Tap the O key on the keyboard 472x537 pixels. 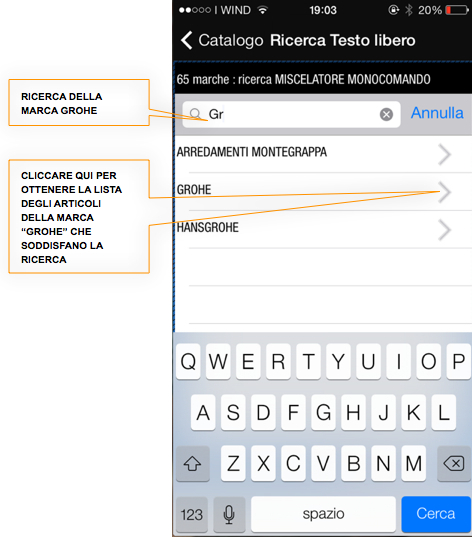pyautogui.click(x=428, y=361)
